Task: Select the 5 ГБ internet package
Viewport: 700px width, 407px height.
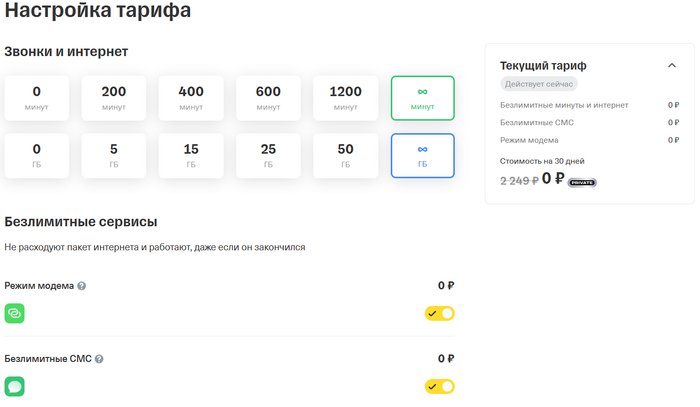Action: (x=113, y=155)
